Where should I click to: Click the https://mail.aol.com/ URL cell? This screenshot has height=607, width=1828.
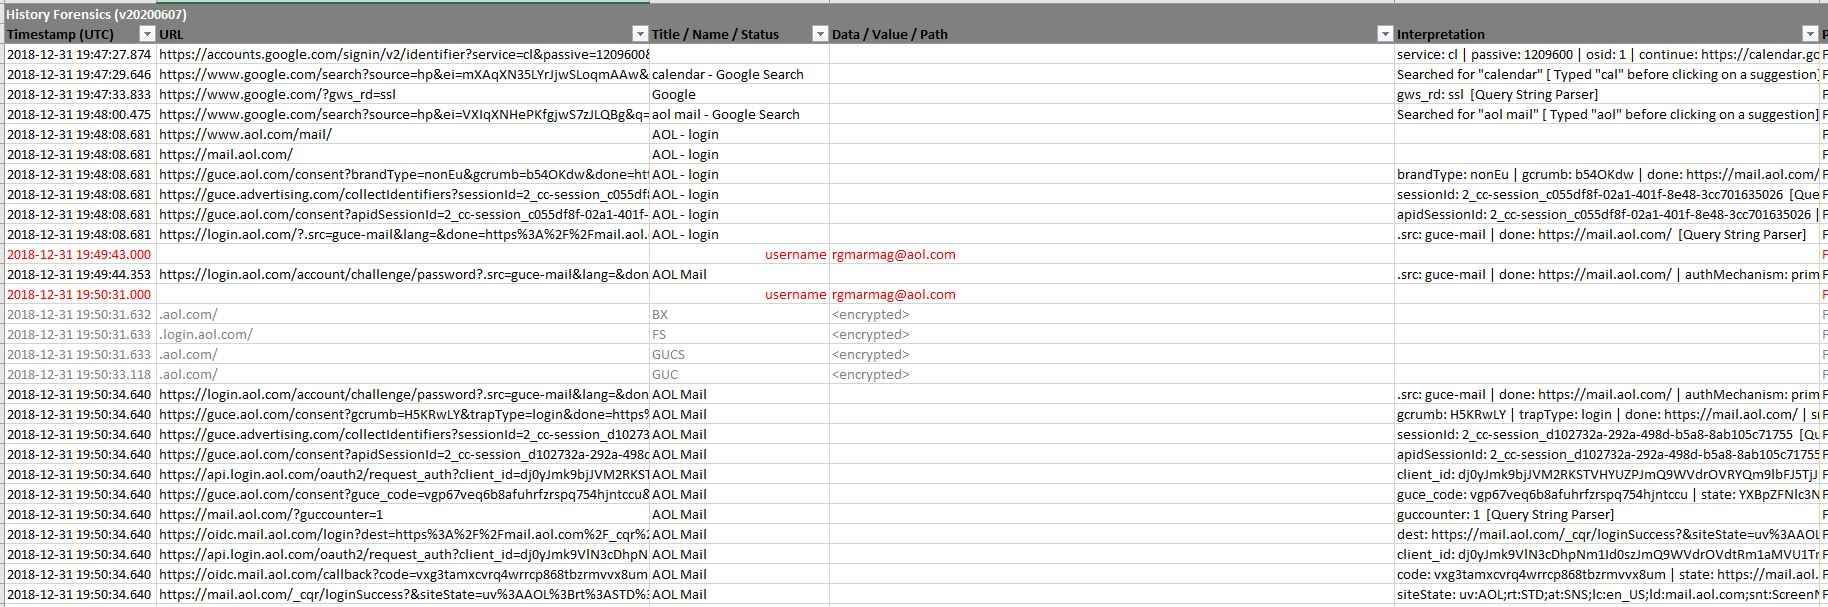pos(226,154)
